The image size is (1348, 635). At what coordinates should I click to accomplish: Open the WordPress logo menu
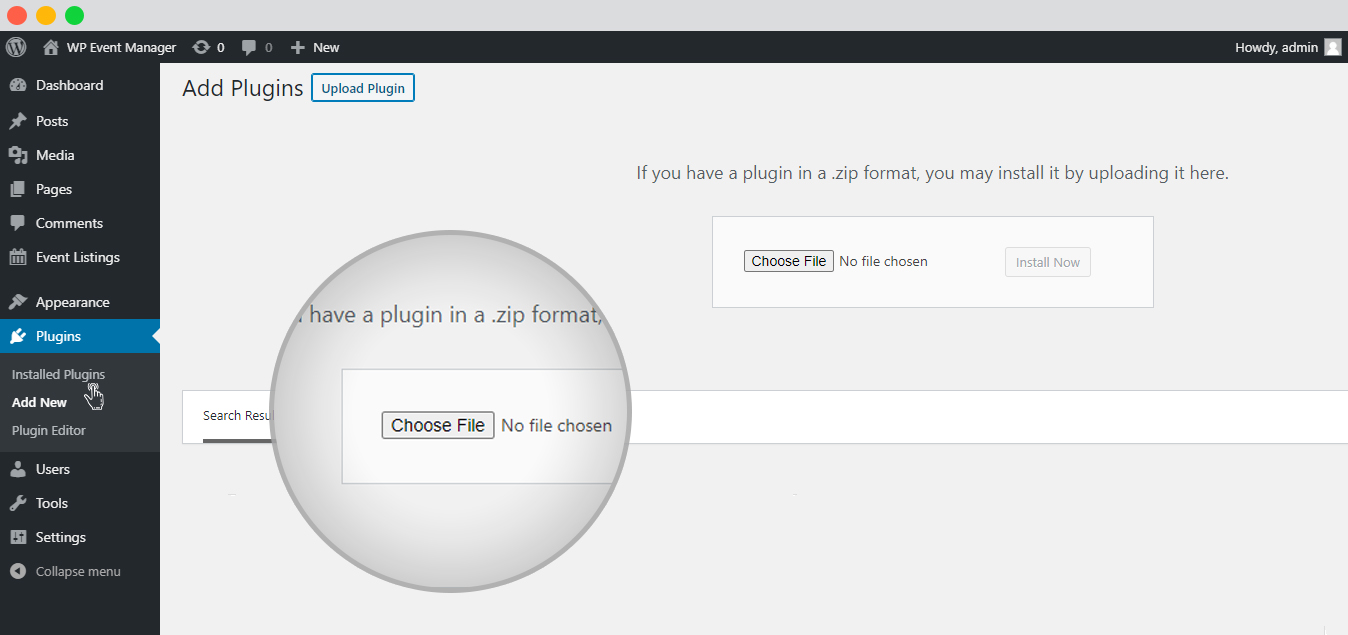pos(16,47)
